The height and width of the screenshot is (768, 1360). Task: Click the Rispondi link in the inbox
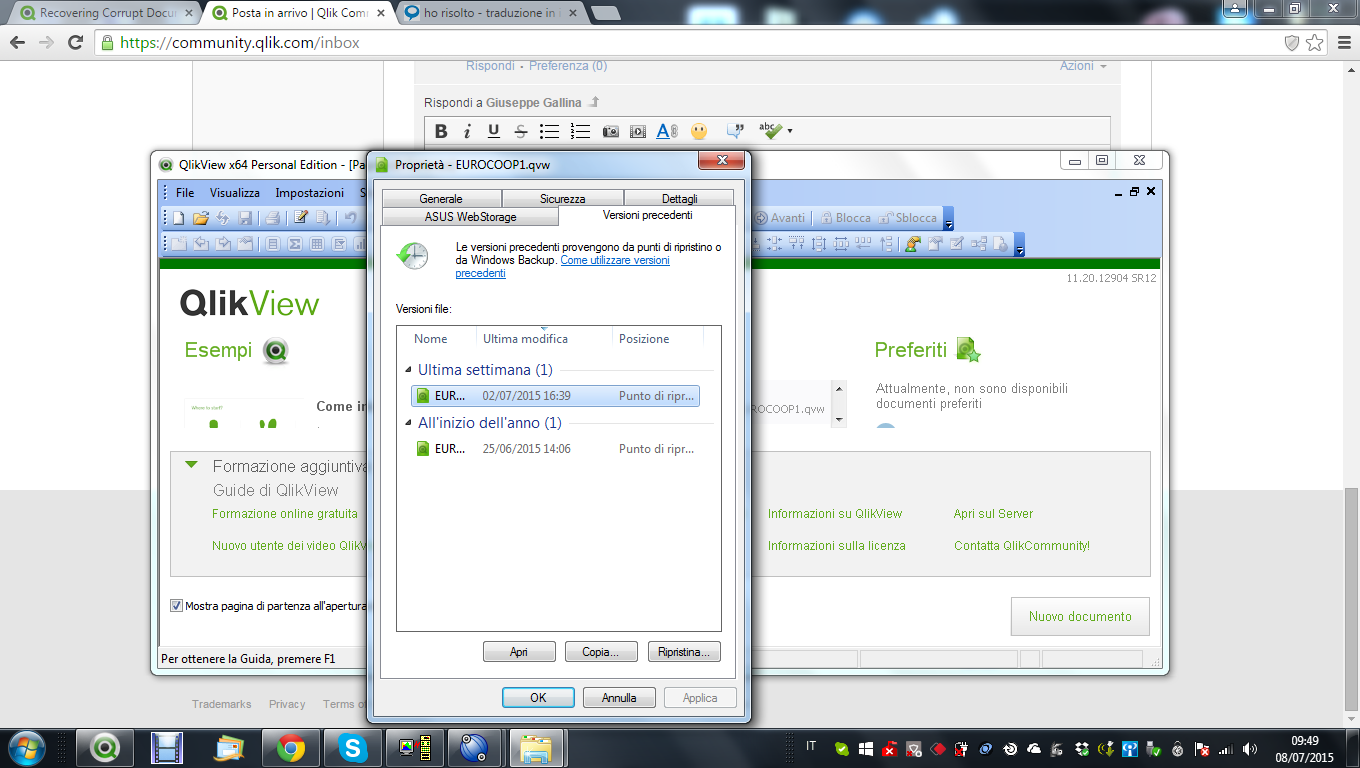pyautogui.click(x=490, y=66)
